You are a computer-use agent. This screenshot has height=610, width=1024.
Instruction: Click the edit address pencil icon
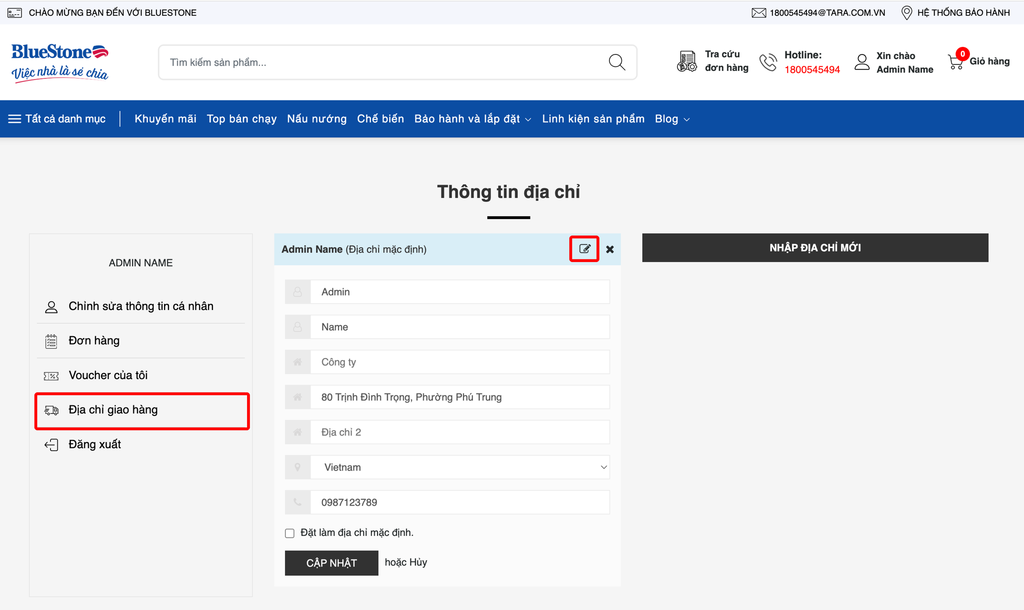[585, 249]
